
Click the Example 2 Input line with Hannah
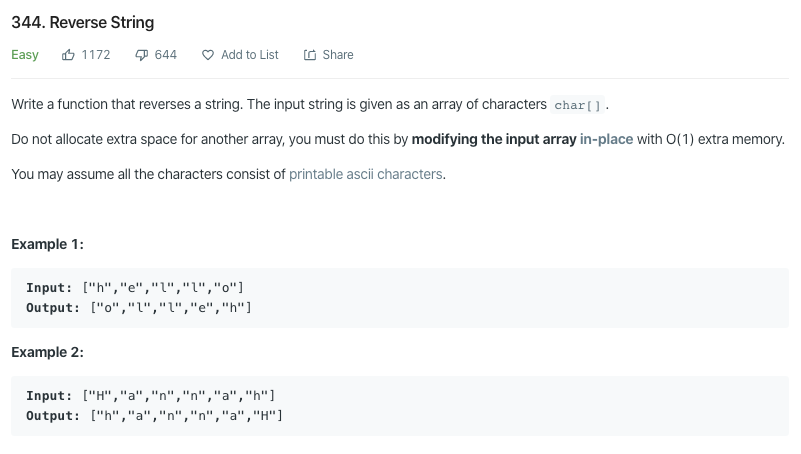[151, 396]
